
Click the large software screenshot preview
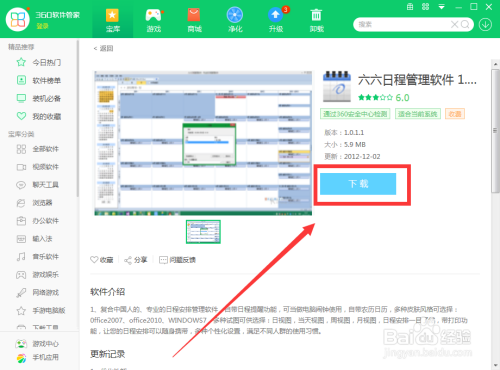point(203,143)
